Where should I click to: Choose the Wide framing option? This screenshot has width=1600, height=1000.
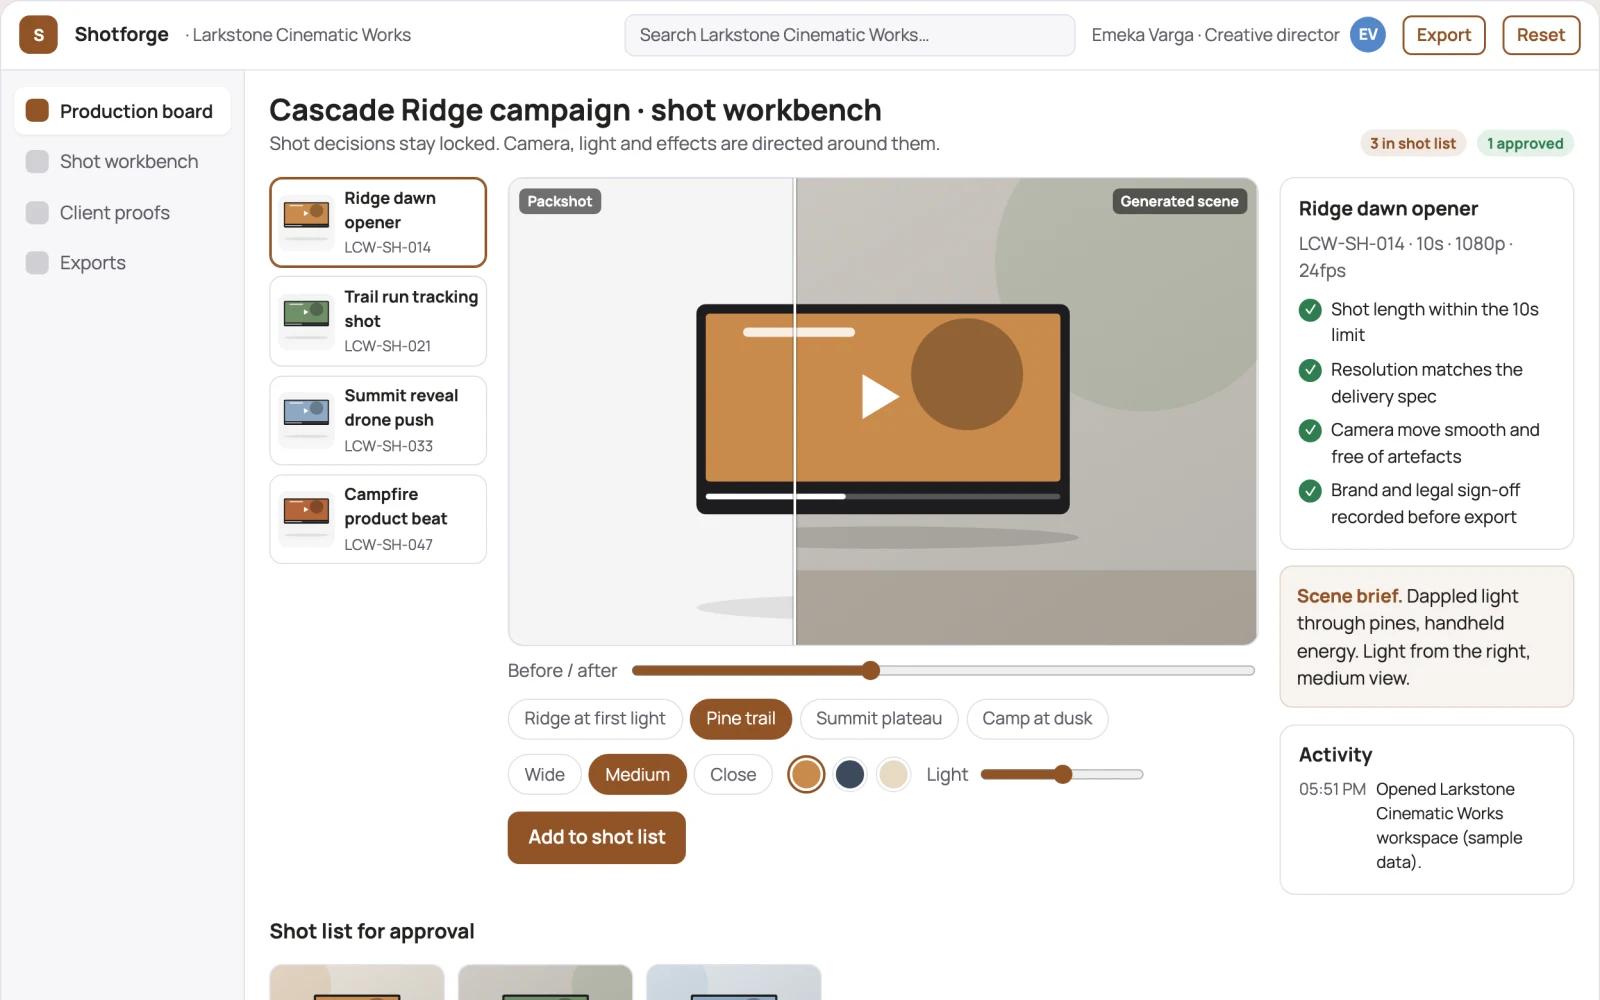tap(545, 775)
